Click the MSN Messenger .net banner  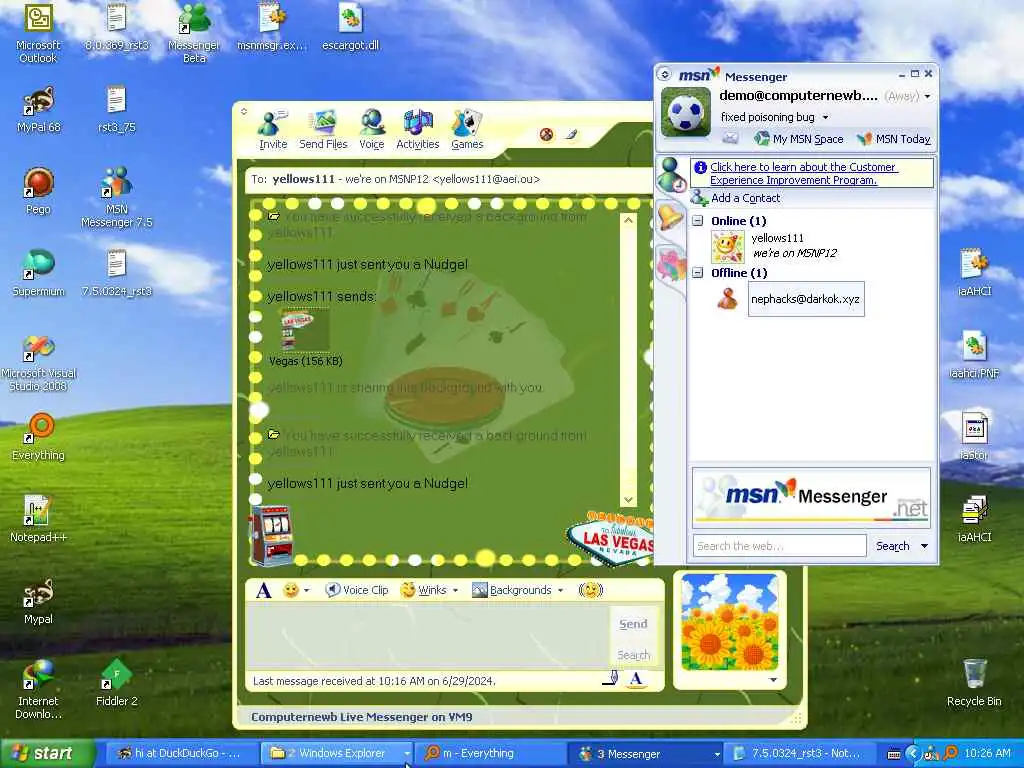tap(811, 498)
